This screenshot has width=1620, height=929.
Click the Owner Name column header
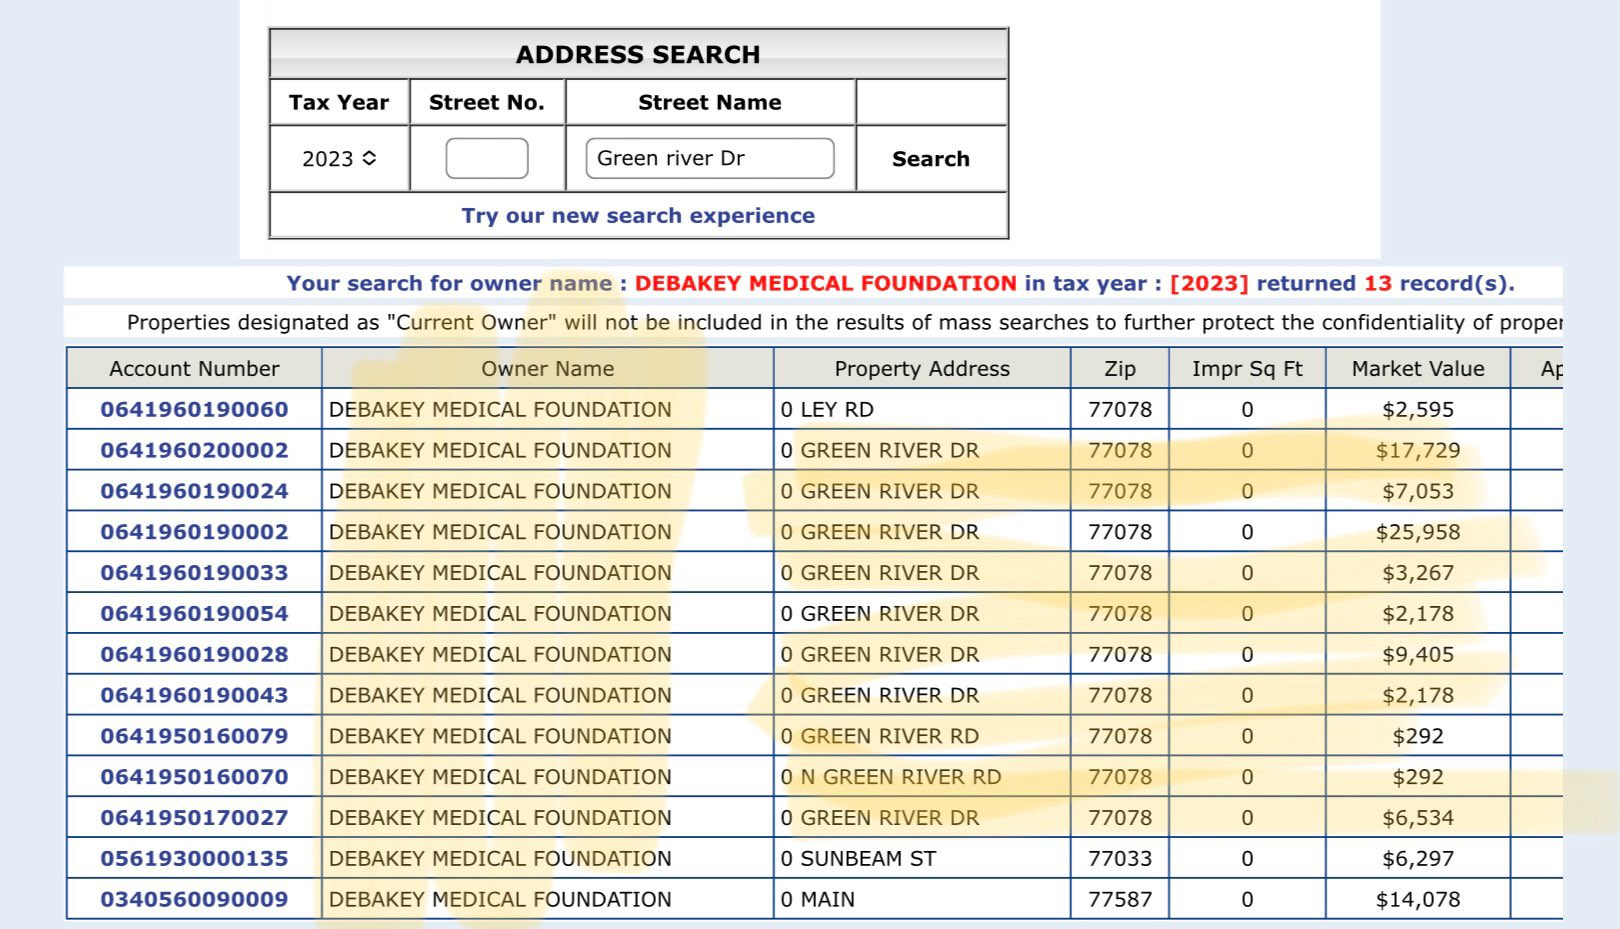548,368
